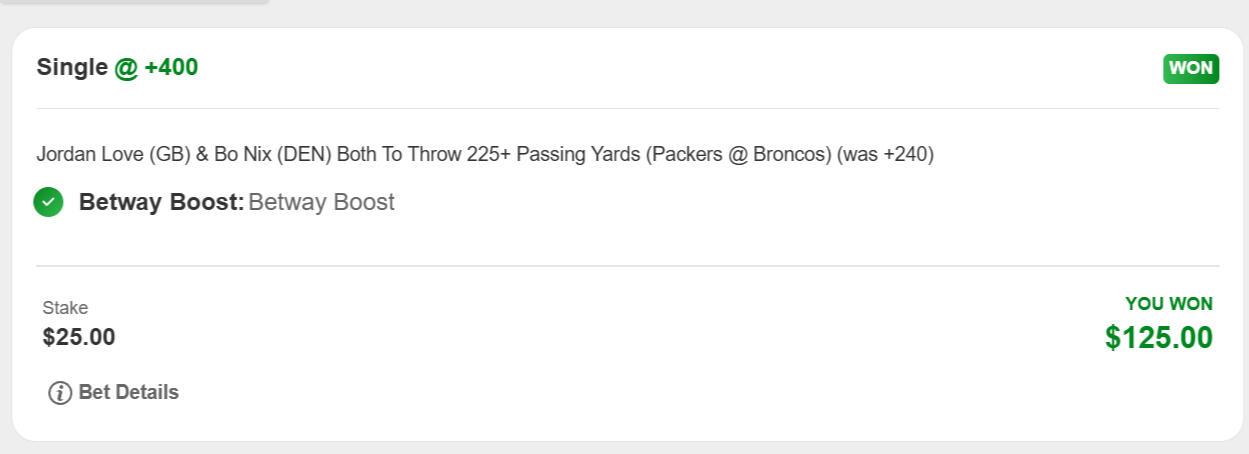The height and width of the screenshot is (454, 1249).
Task: Click the gray Betway Boost value text
Action: (x=321, y=202)
